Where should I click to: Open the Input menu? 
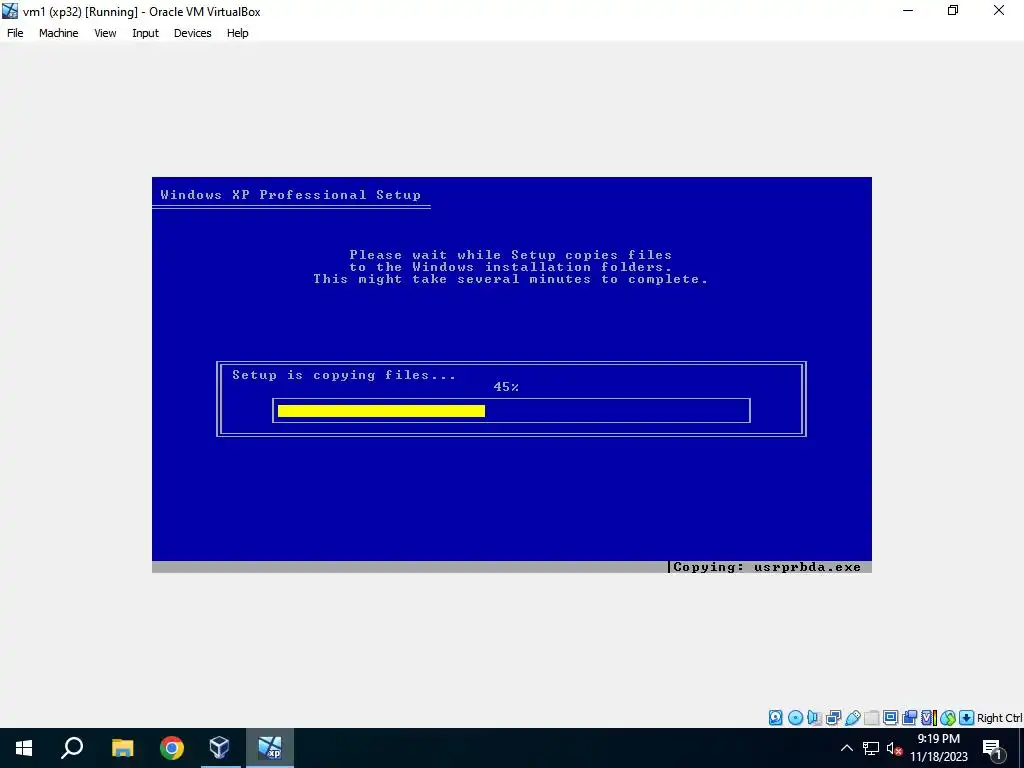point(145,33)
